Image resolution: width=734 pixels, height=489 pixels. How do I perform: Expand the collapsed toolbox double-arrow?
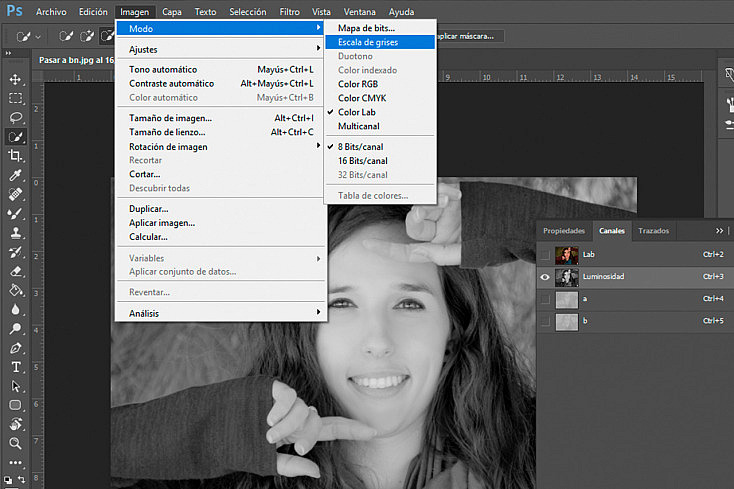(8, 53)
